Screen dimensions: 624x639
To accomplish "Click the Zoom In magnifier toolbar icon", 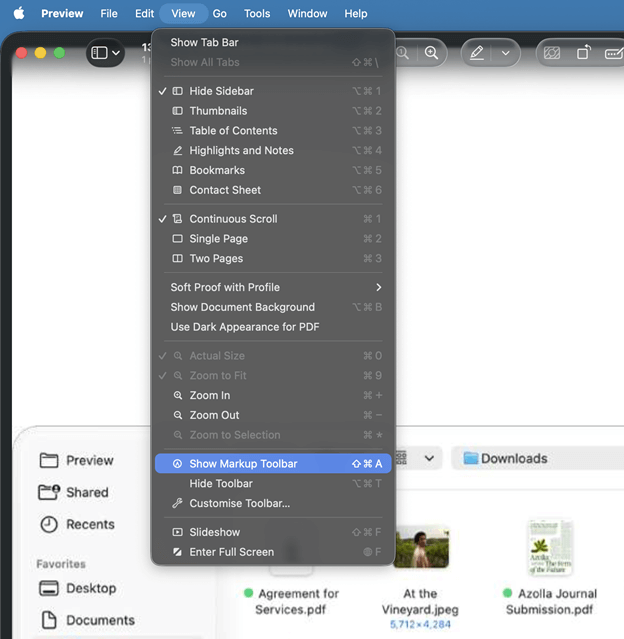I will click(x=432, y=53).
